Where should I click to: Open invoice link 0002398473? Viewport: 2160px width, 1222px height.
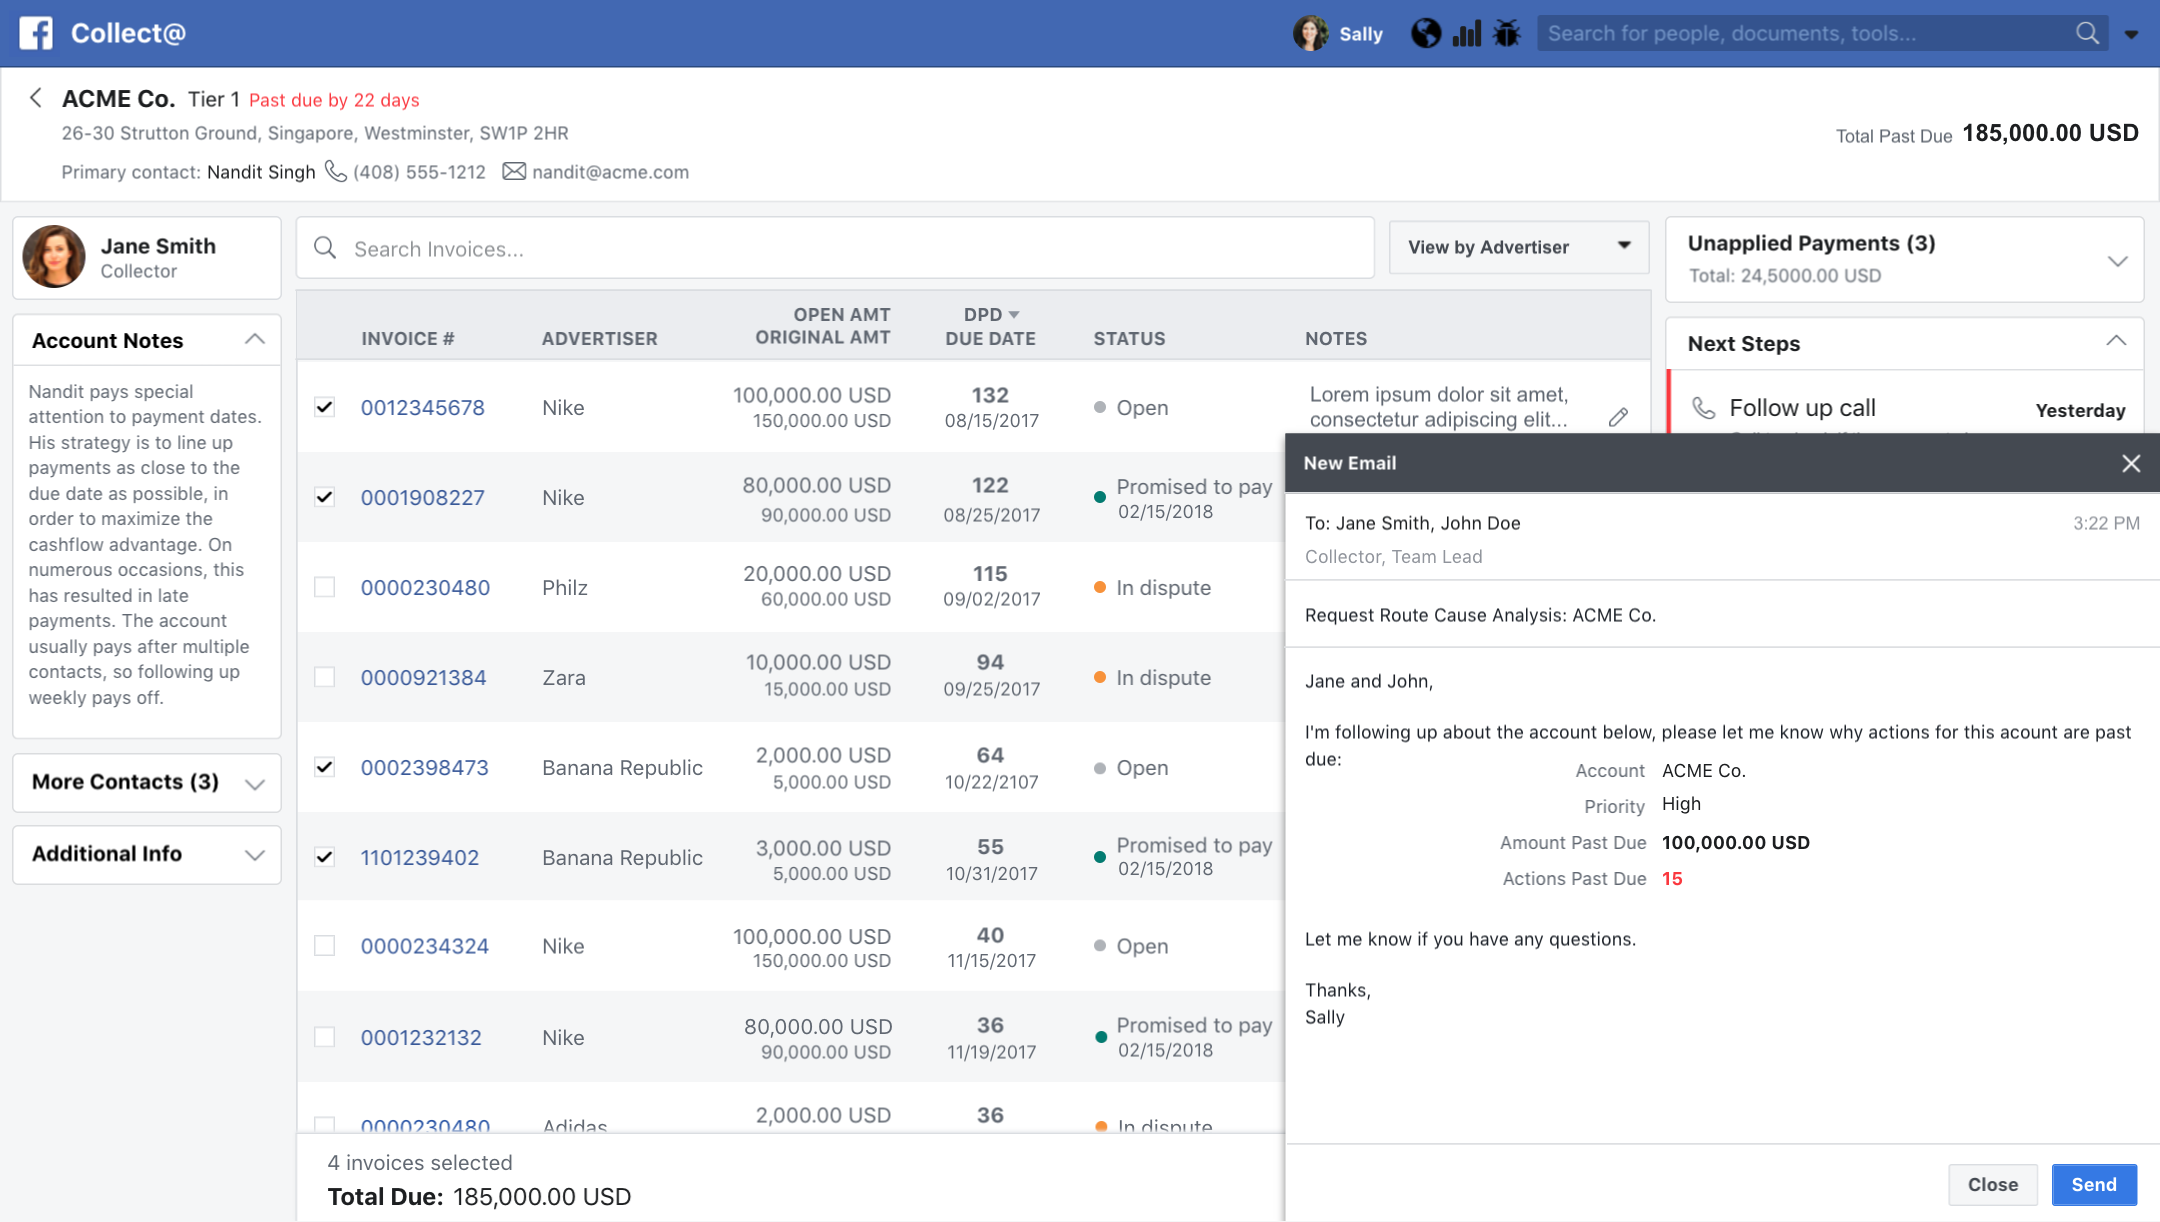(x=424, y=767)
